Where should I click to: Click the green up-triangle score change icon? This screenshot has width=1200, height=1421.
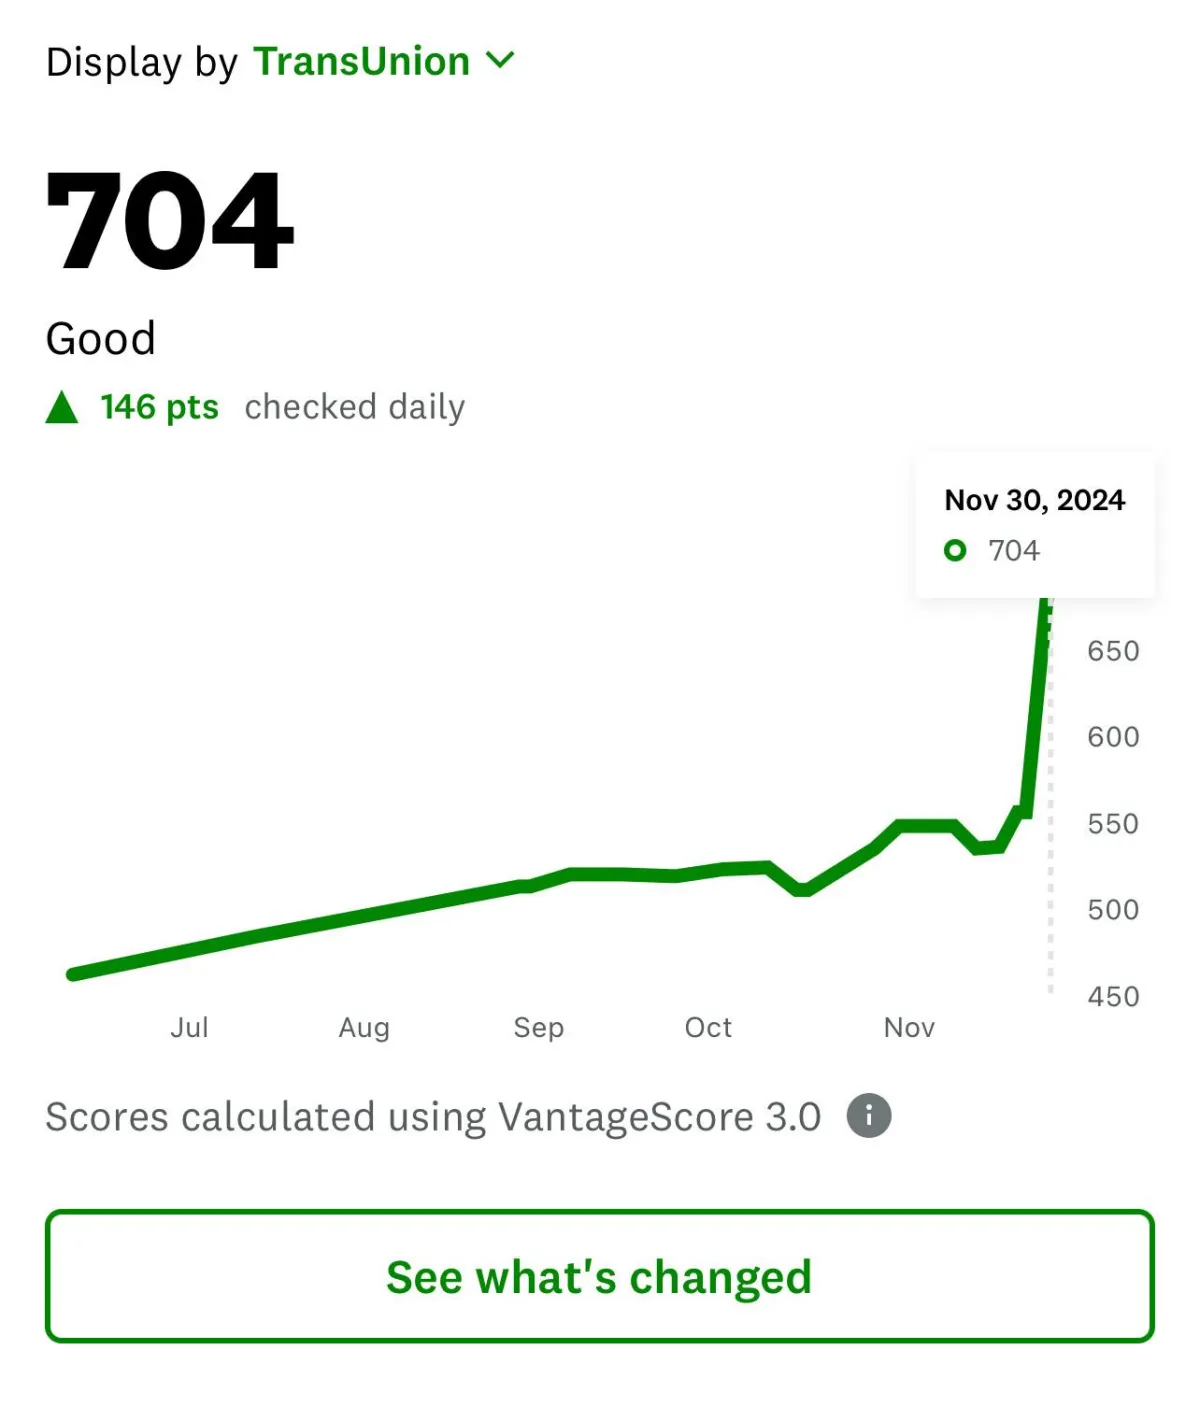(x=62, y=407)
